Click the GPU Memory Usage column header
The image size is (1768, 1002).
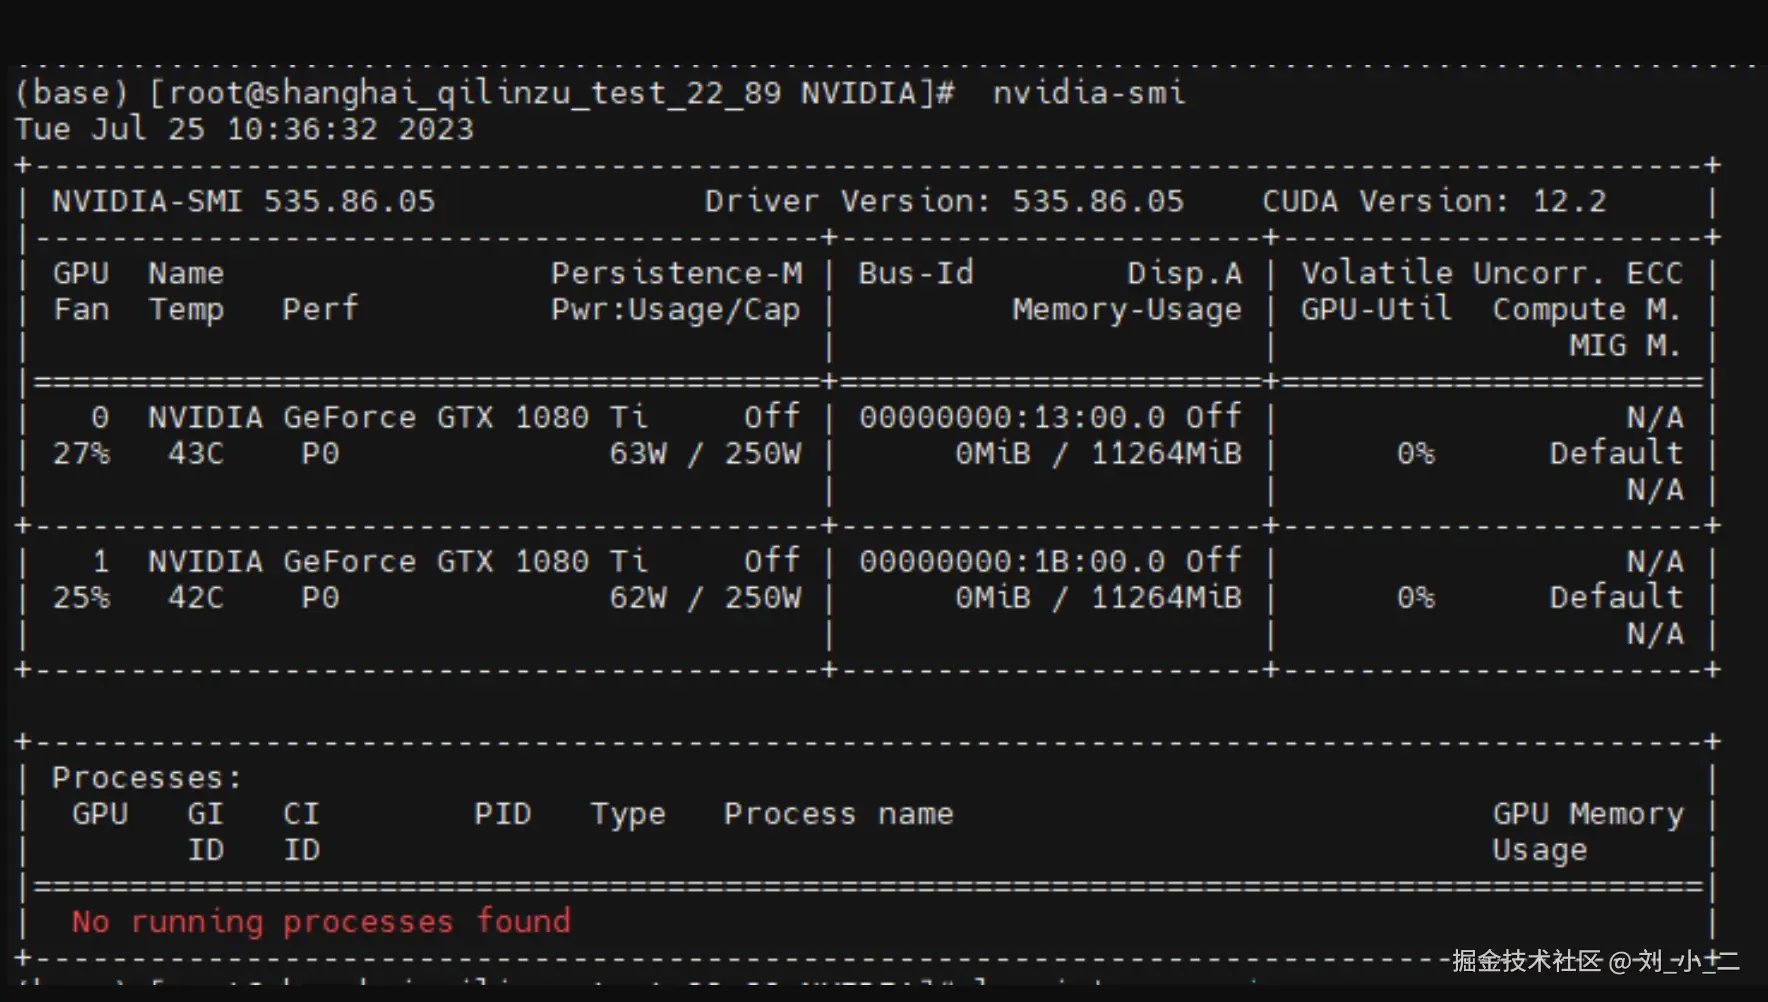(x=1588, y=832)
